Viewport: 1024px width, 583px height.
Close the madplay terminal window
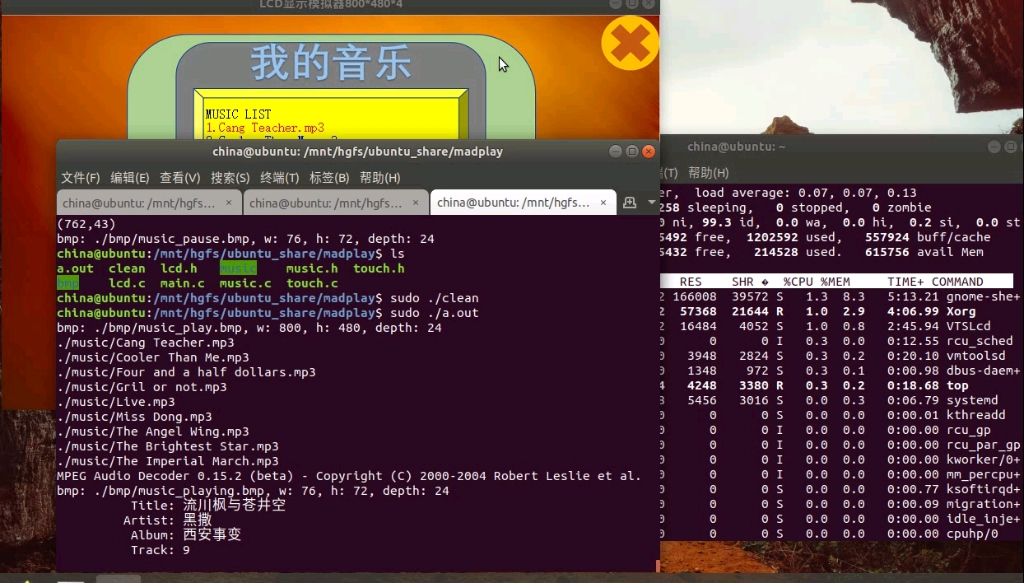tap(648, 151)
